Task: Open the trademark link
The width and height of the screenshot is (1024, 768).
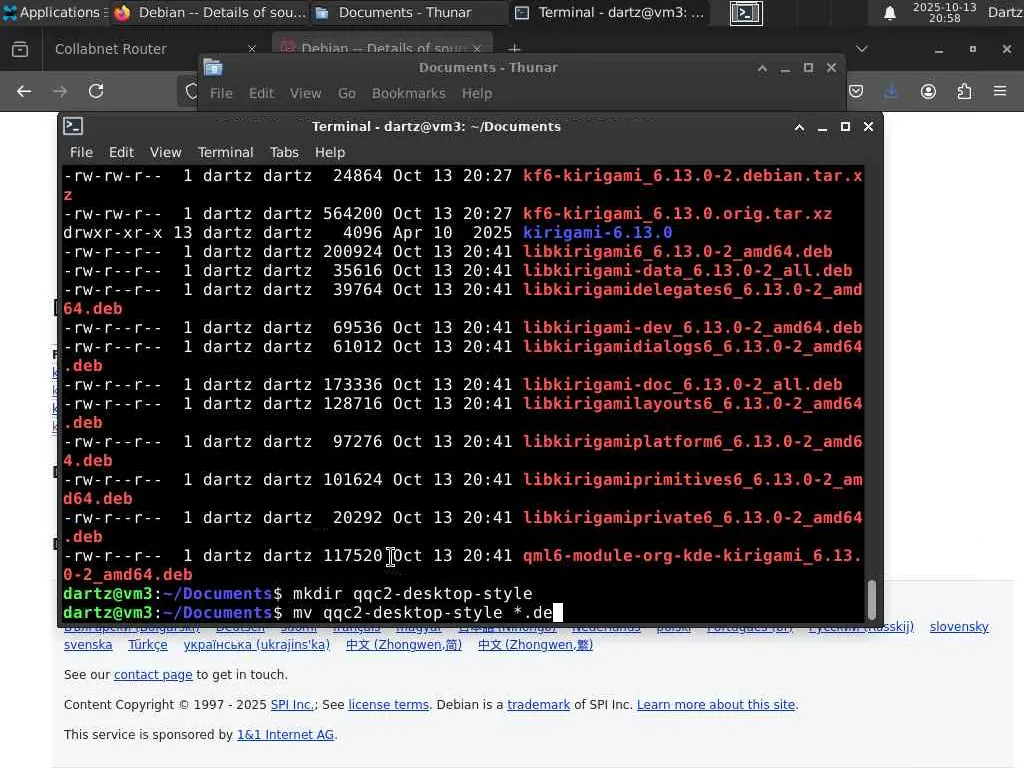Action: 539,705
